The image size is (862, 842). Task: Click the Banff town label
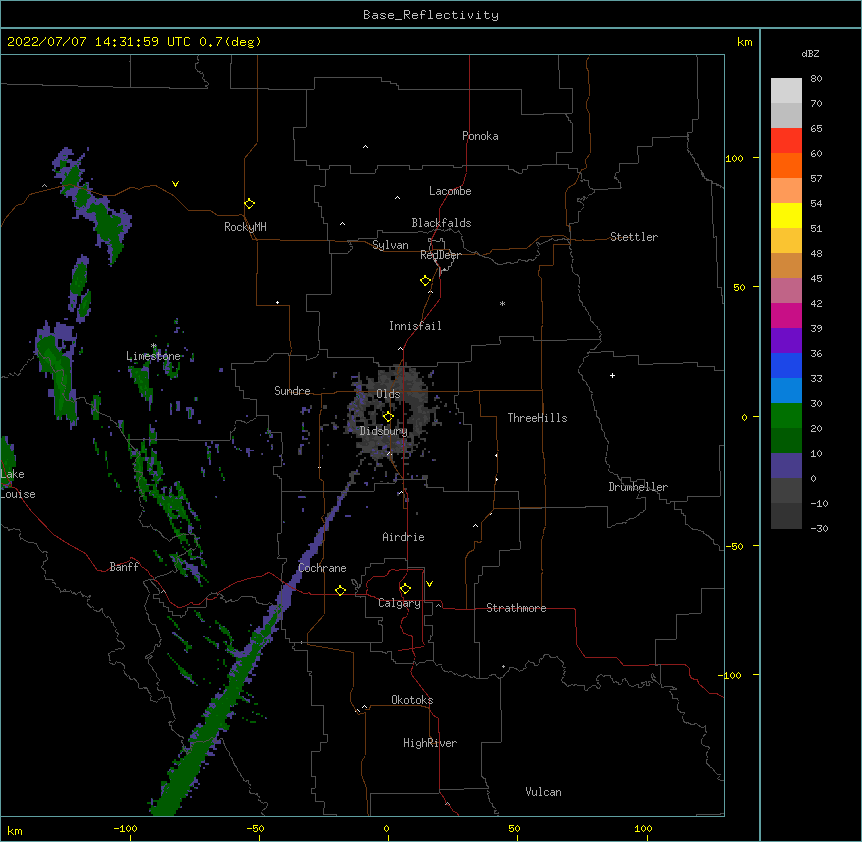124,567
